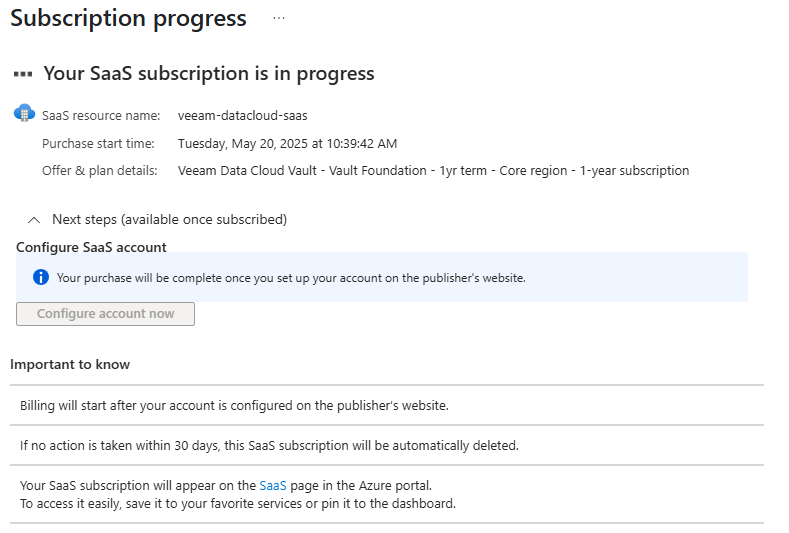Click the purchase start time value
This screenshot has width=789, height=533.
[287, 144]
